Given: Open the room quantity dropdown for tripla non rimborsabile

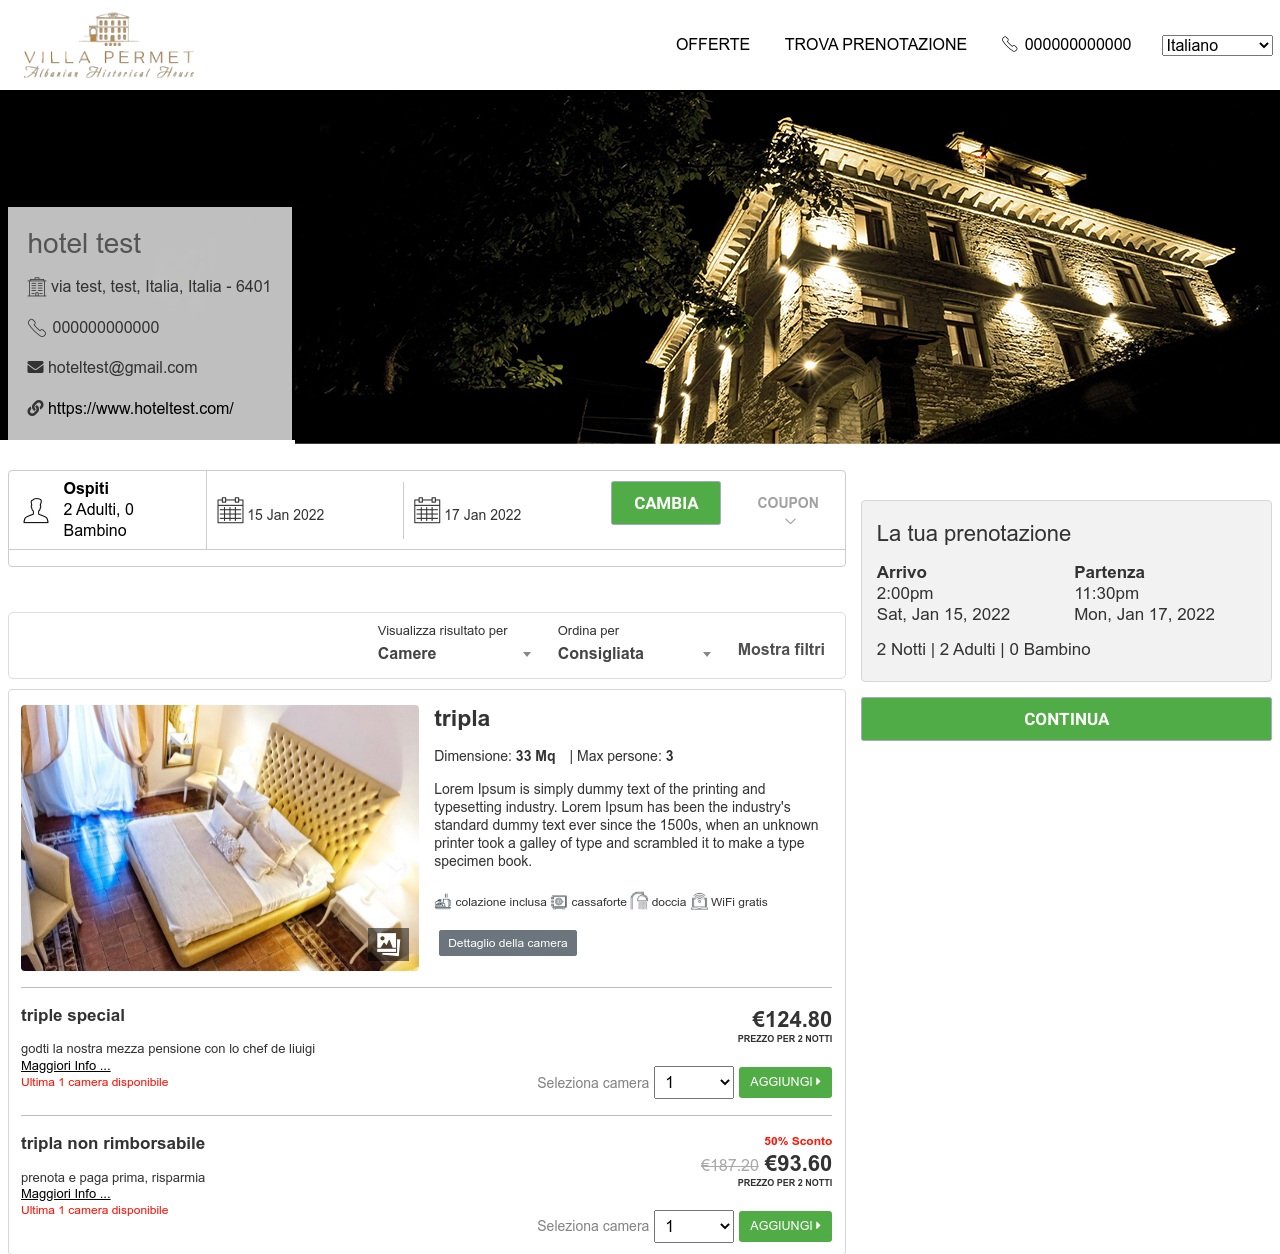Looking at the screenshot, I should (x=694, y=1226).
